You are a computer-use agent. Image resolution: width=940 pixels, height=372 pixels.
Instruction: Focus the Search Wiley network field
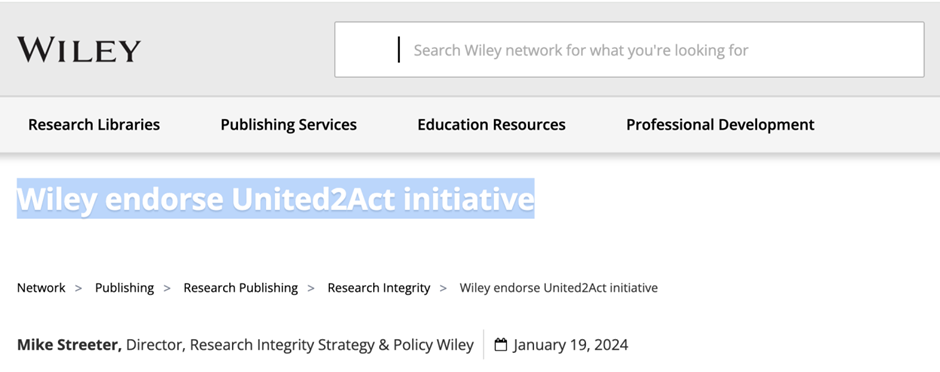(x=629, y=50)
